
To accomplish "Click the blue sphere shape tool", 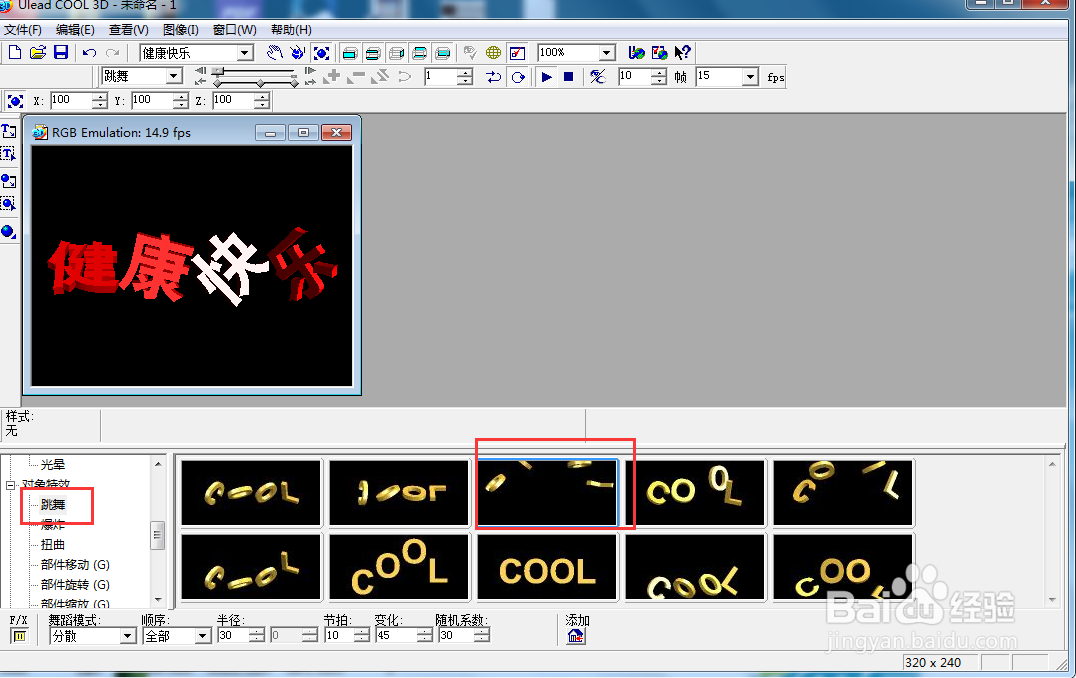I will tap(9, 231).
